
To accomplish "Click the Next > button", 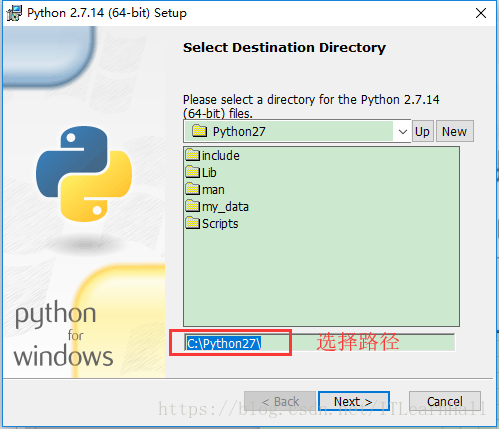I will [354, 401].
